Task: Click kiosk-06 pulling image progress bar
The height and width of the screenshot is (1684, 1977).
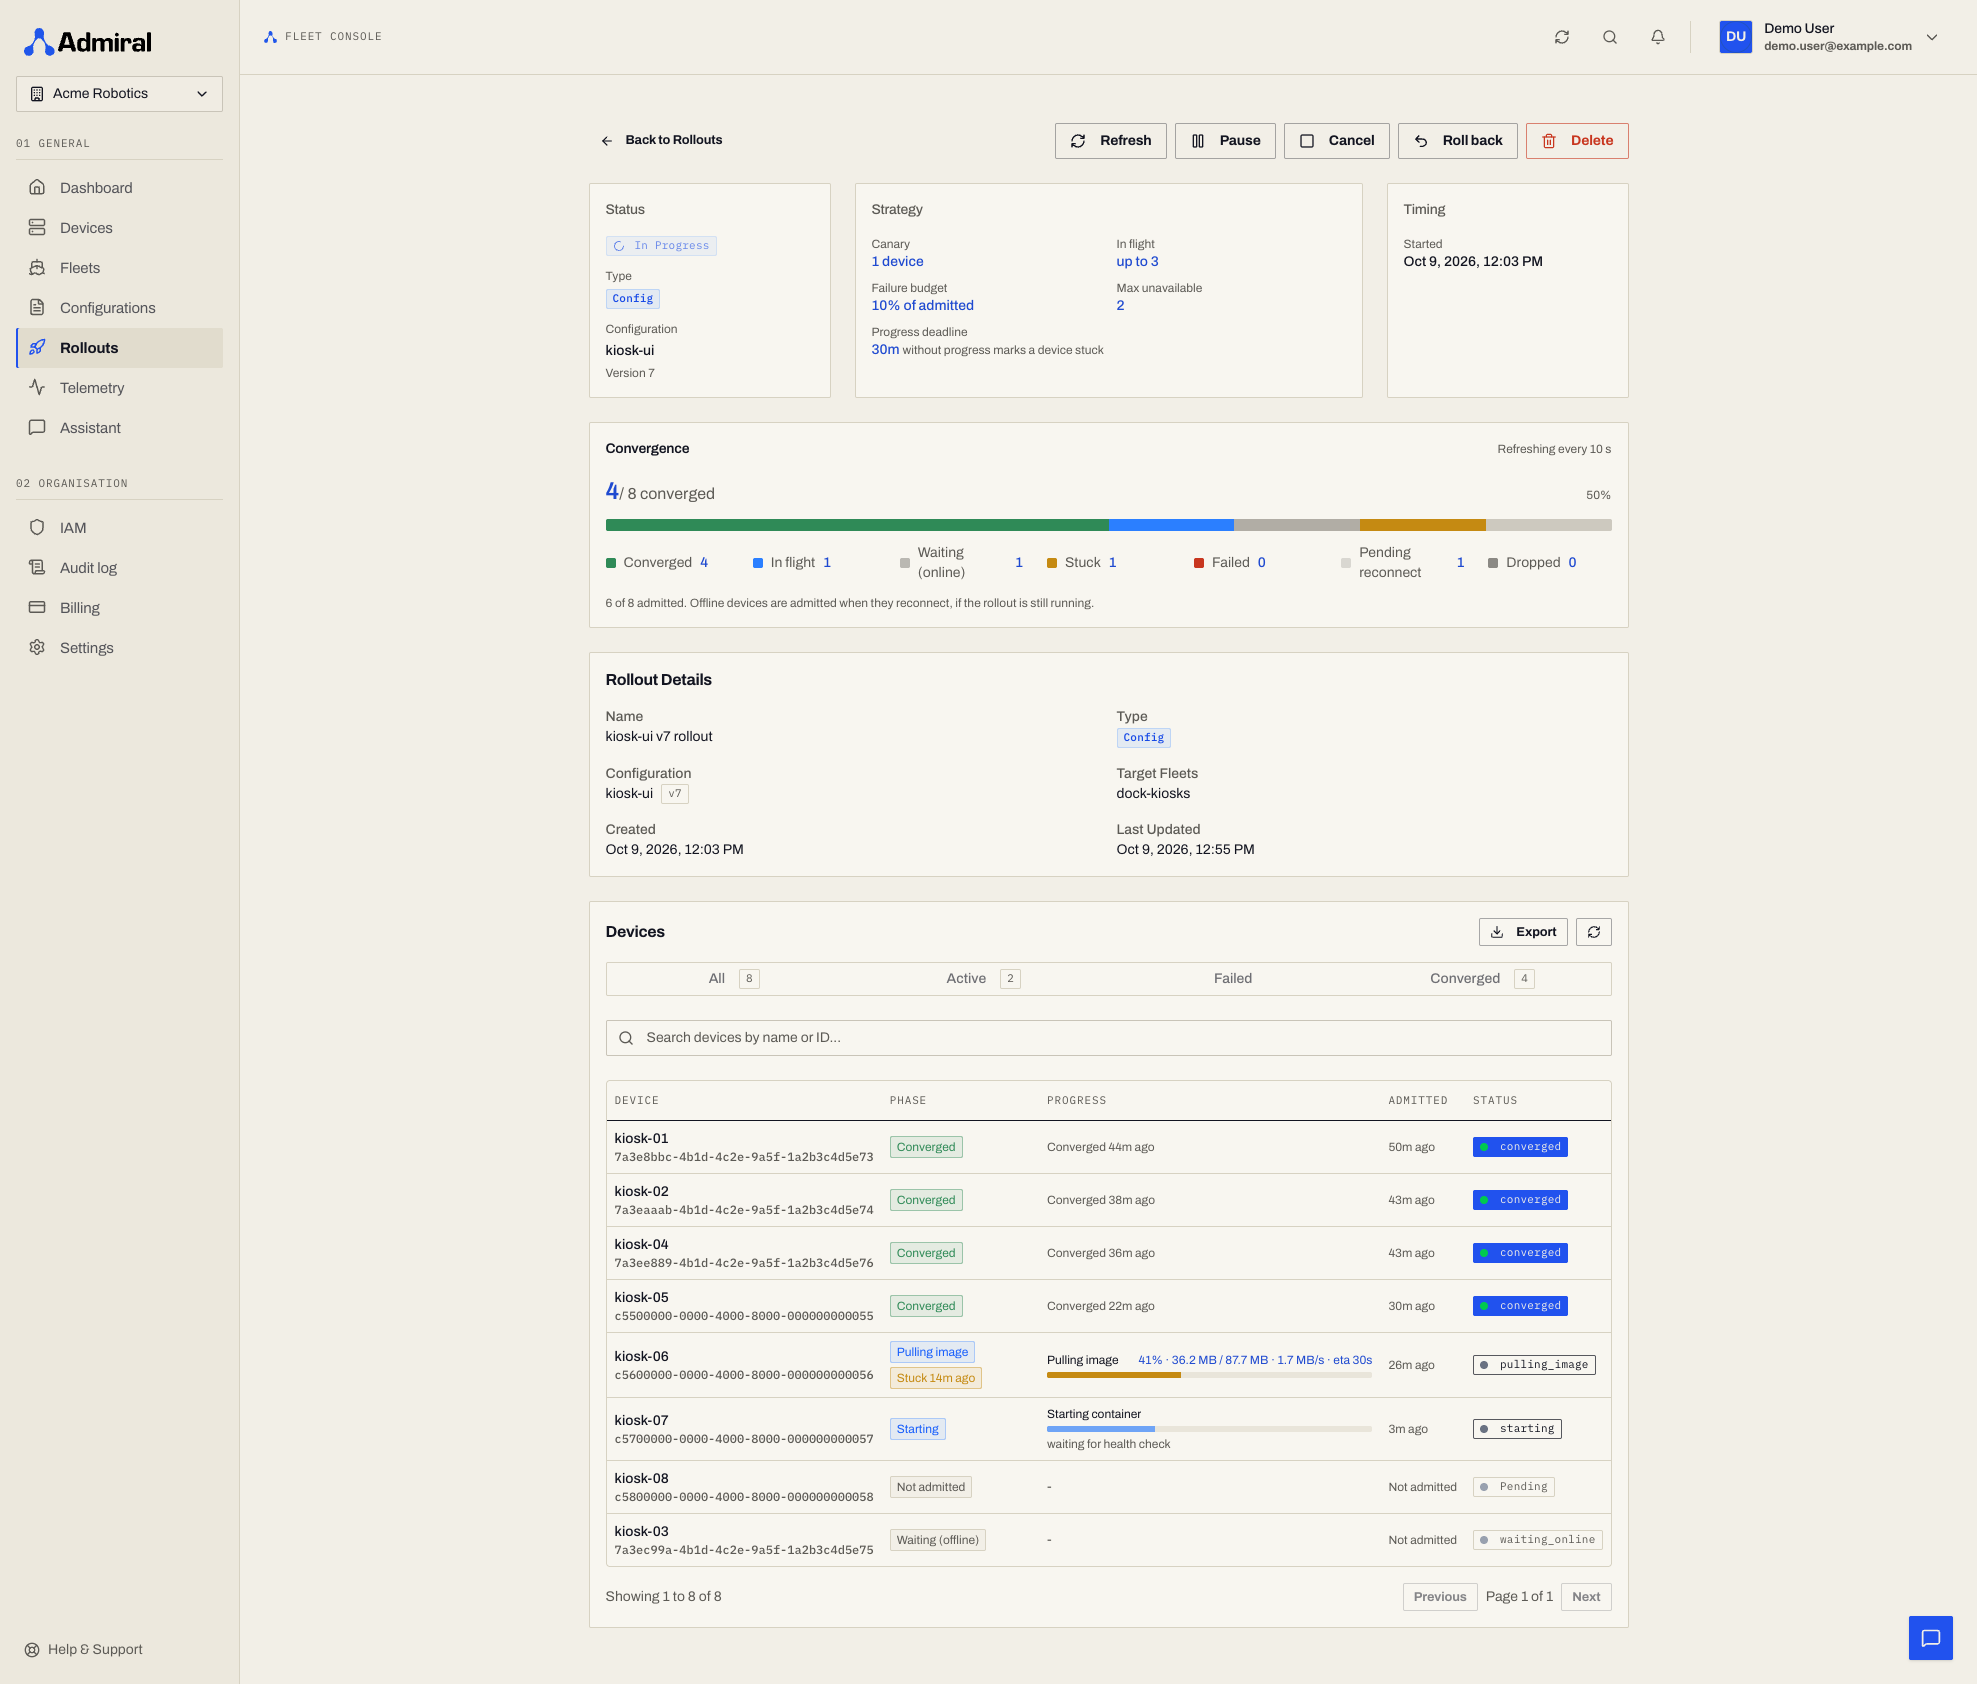Action: click(1209, 1375)
